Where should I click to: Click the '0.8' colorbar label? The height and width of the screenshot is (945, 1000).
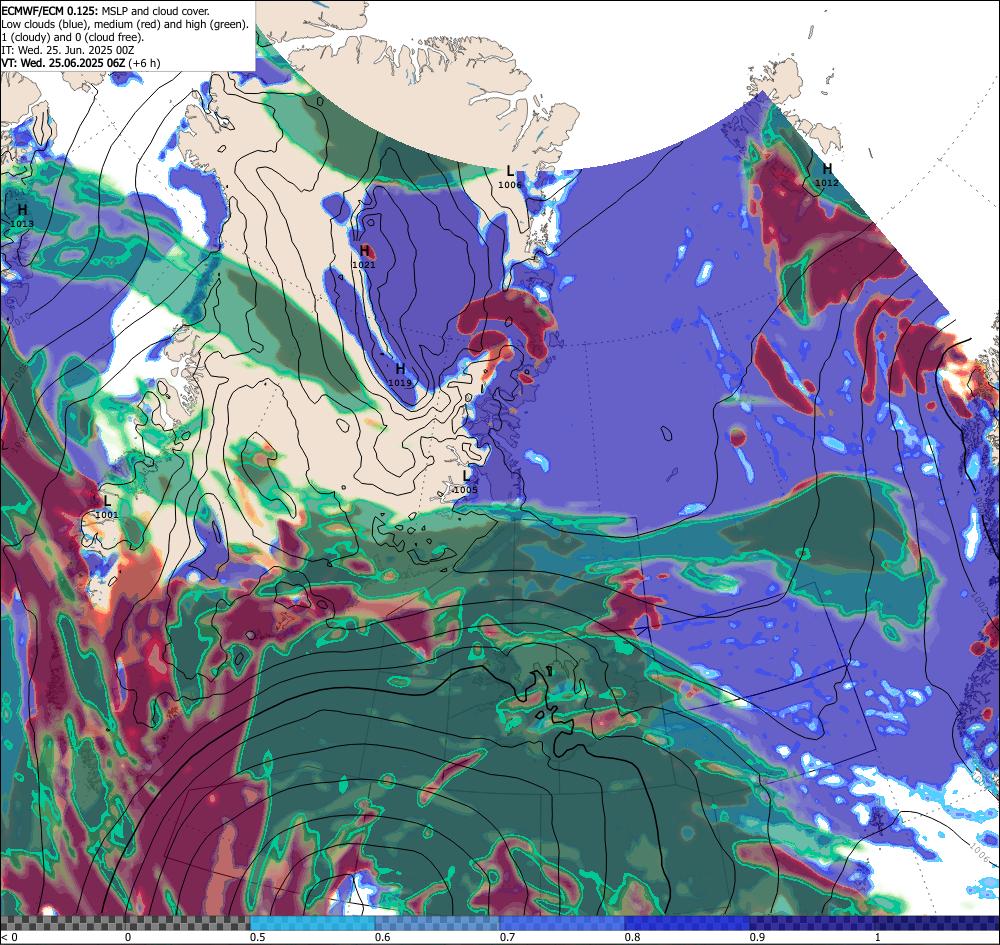[633, 937]
